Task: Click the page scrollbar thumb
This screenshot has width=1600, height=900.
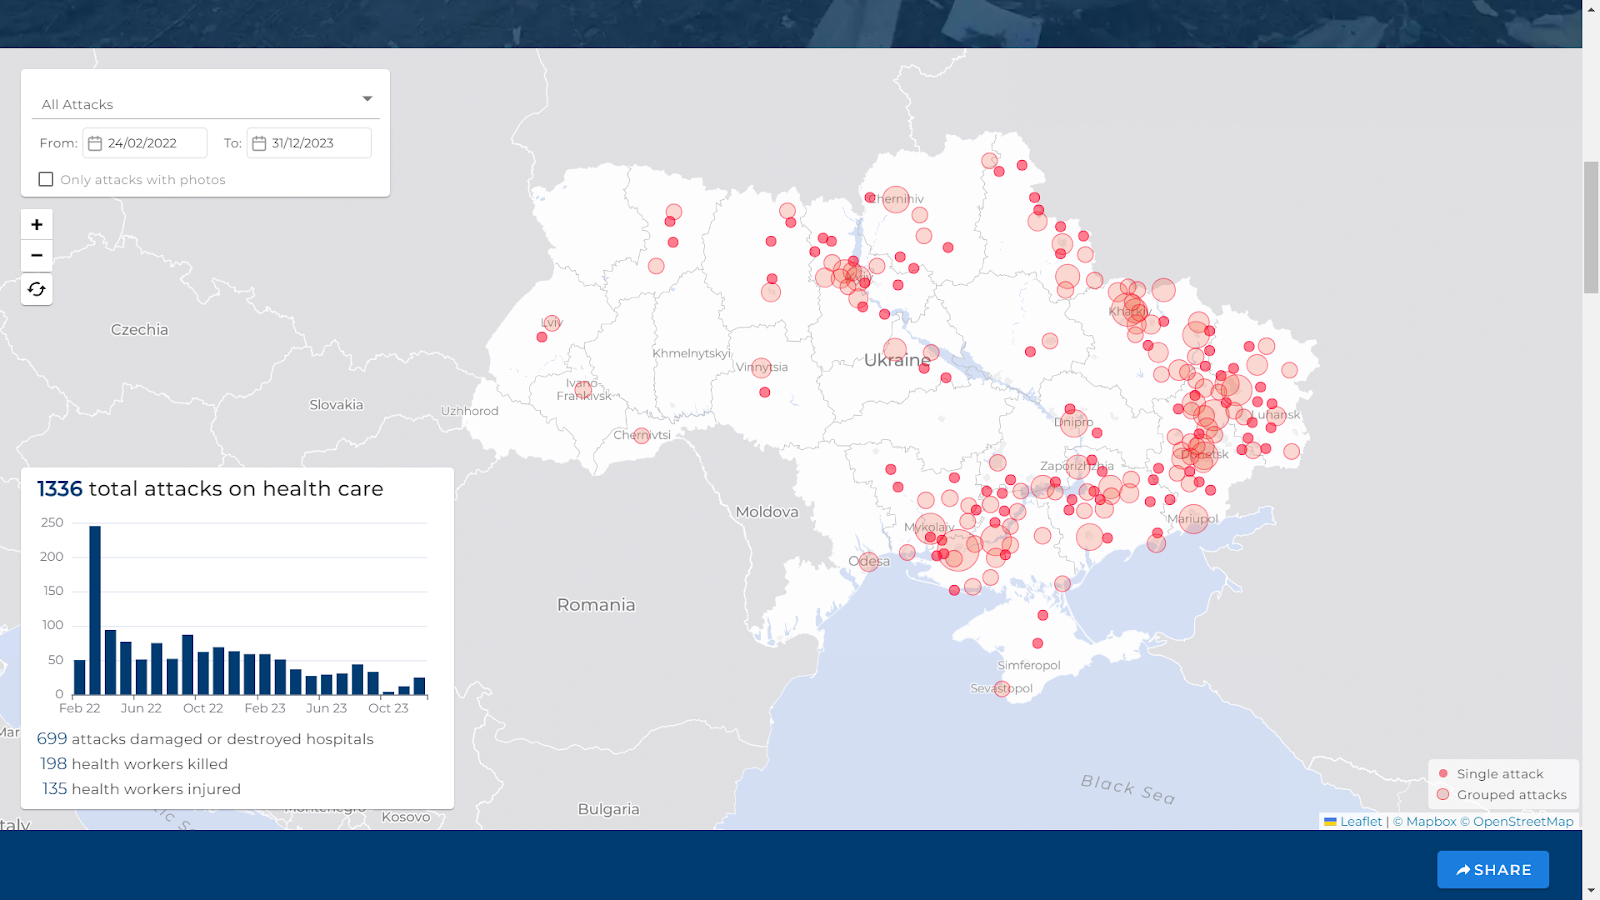Action: click(1591, 227)
